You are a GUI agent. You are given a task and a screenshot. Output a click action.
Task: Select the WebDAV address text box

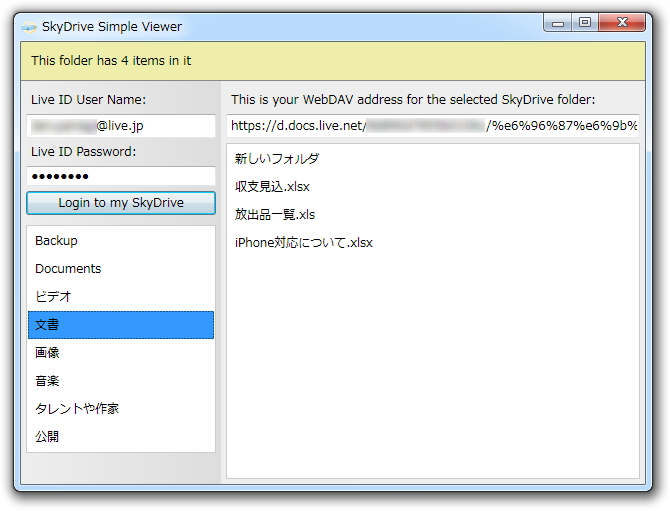(433, 126)
